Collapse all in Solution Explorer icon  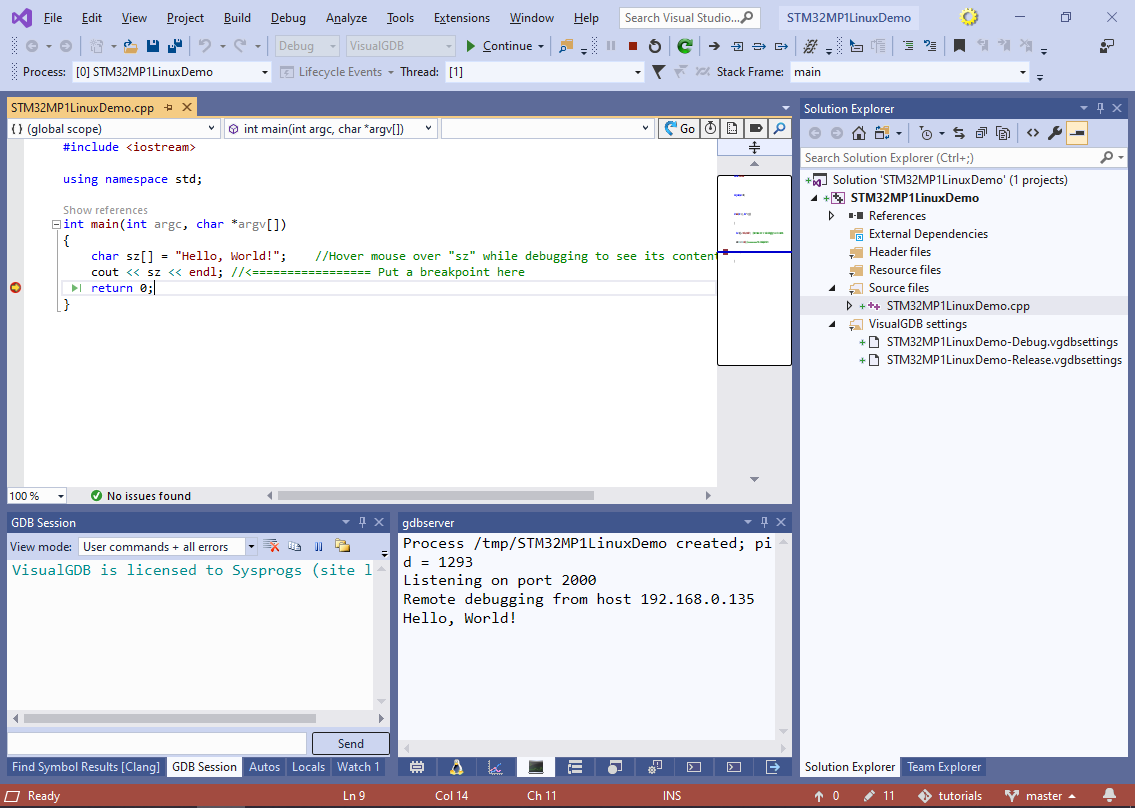pos(981,133)
